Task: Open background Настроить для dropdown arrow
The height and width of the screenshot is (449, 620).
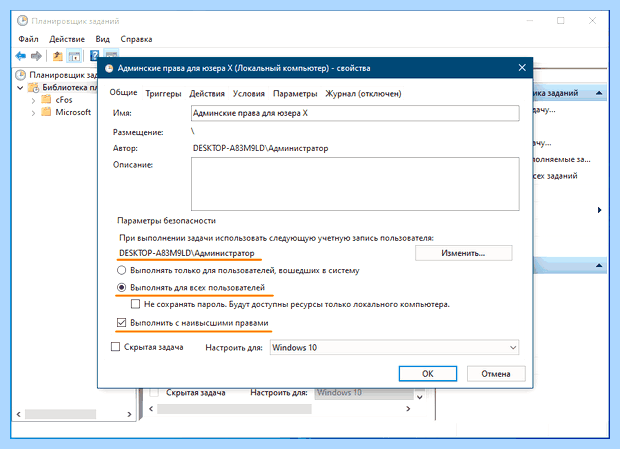Action: pyautogui.click(x=420, y=396)
